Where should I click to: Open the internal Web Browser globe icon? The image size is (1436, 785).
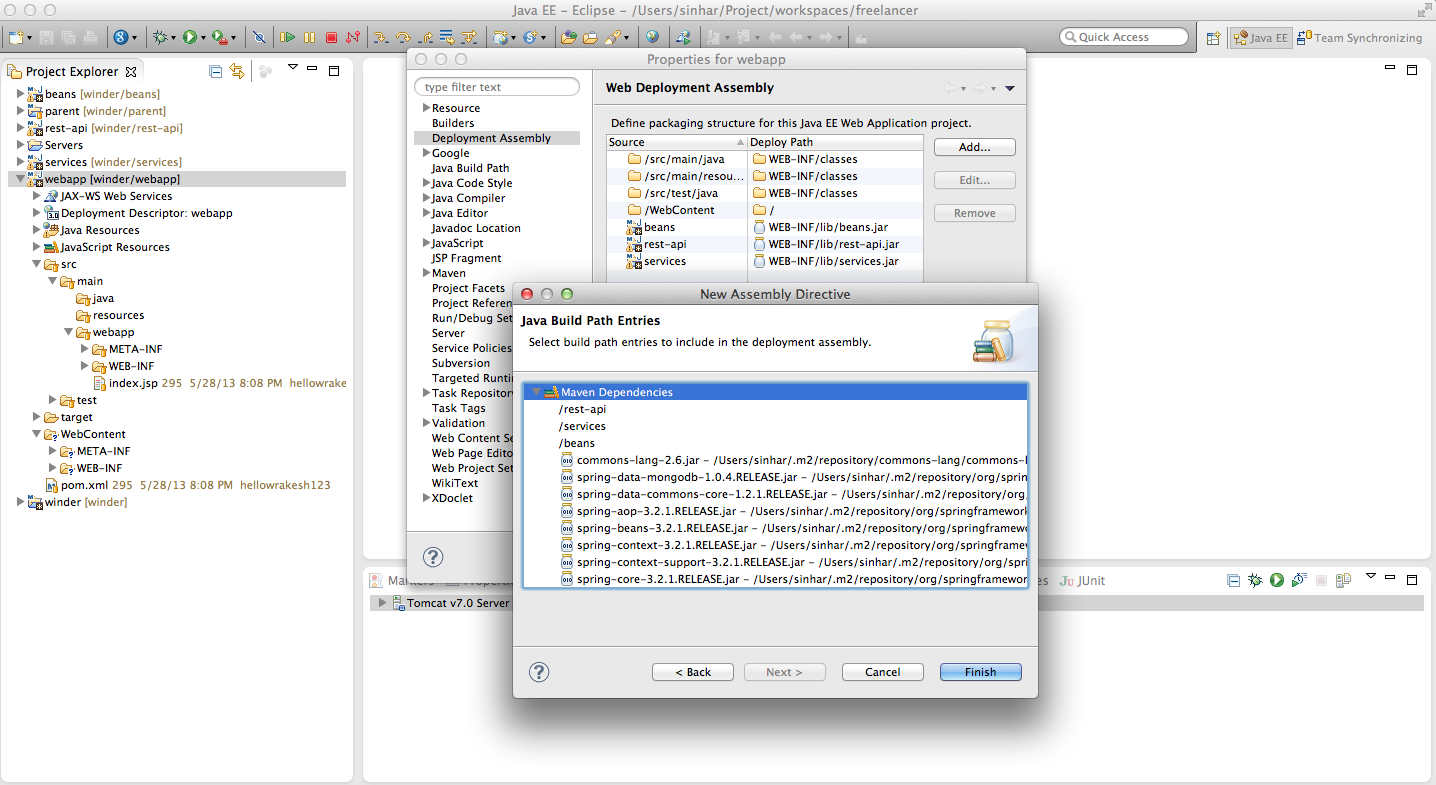[652, 37]
